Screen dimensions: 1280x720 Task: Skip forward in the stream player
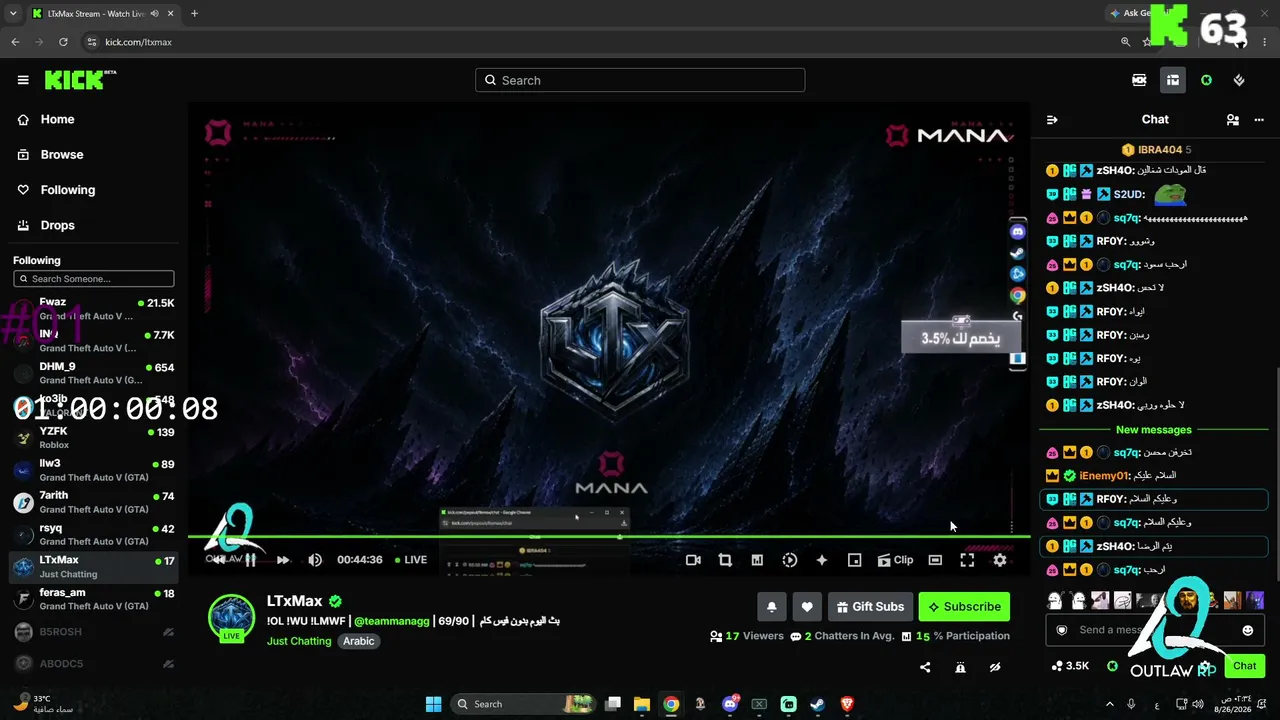click(283, 560)
